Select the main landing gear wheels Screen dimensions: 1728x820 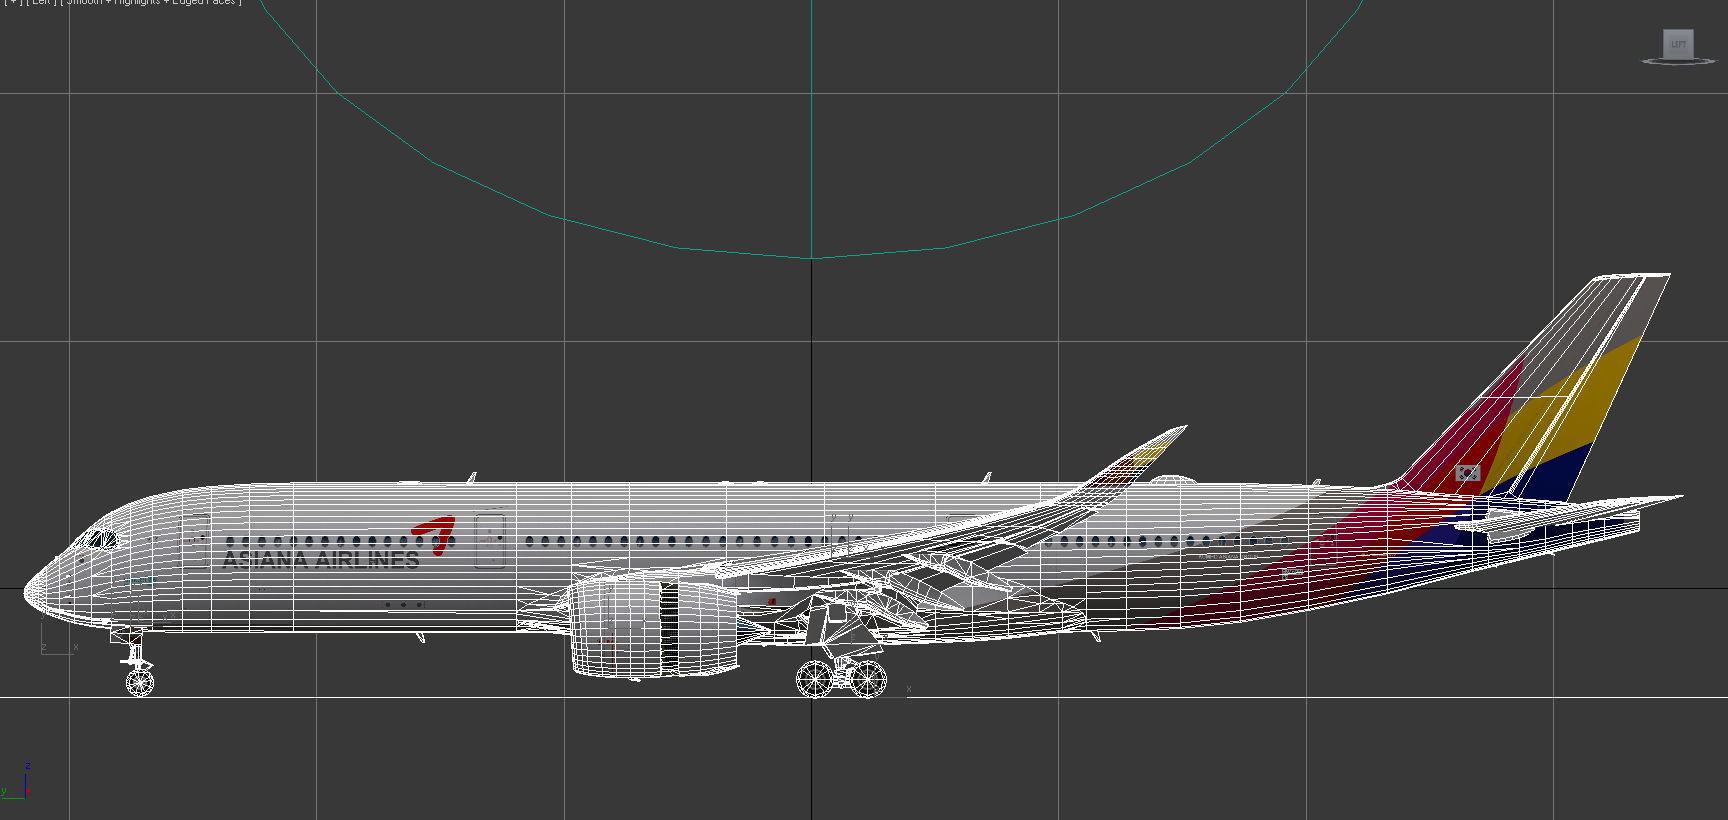tap(841, 678)
